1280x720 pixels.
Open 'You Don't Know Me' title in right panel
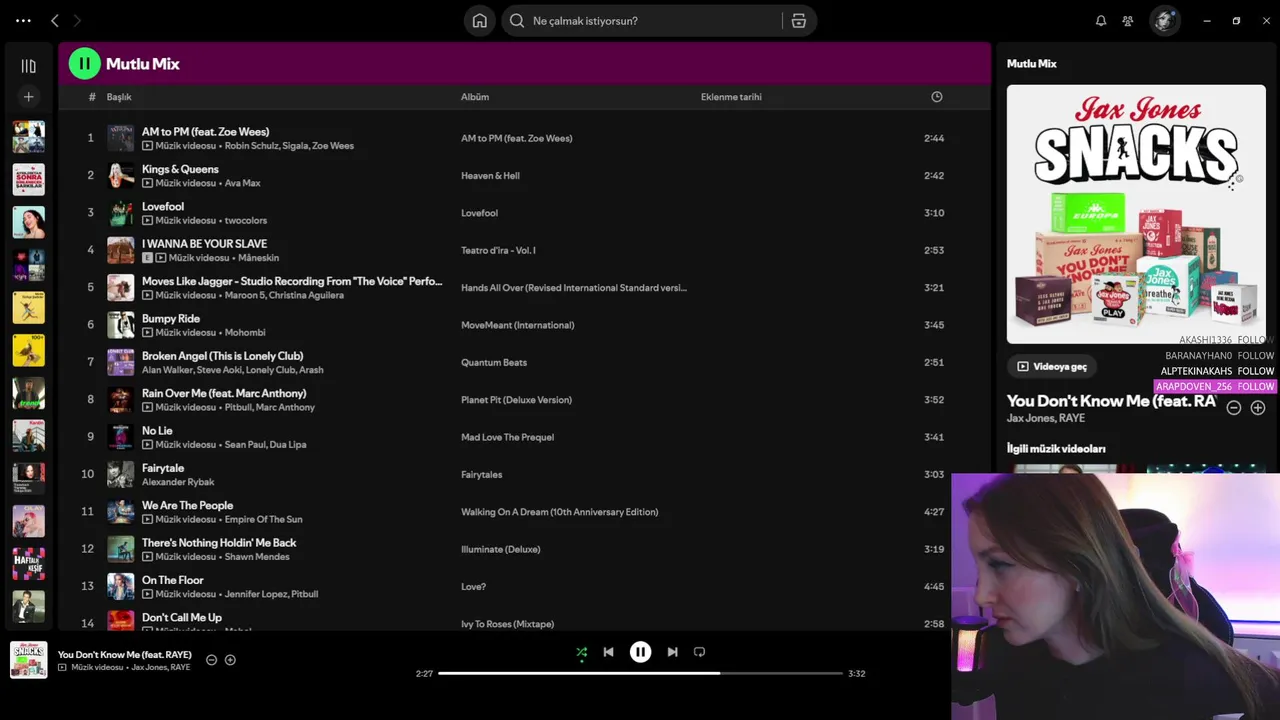click(x=1111, y=401)
